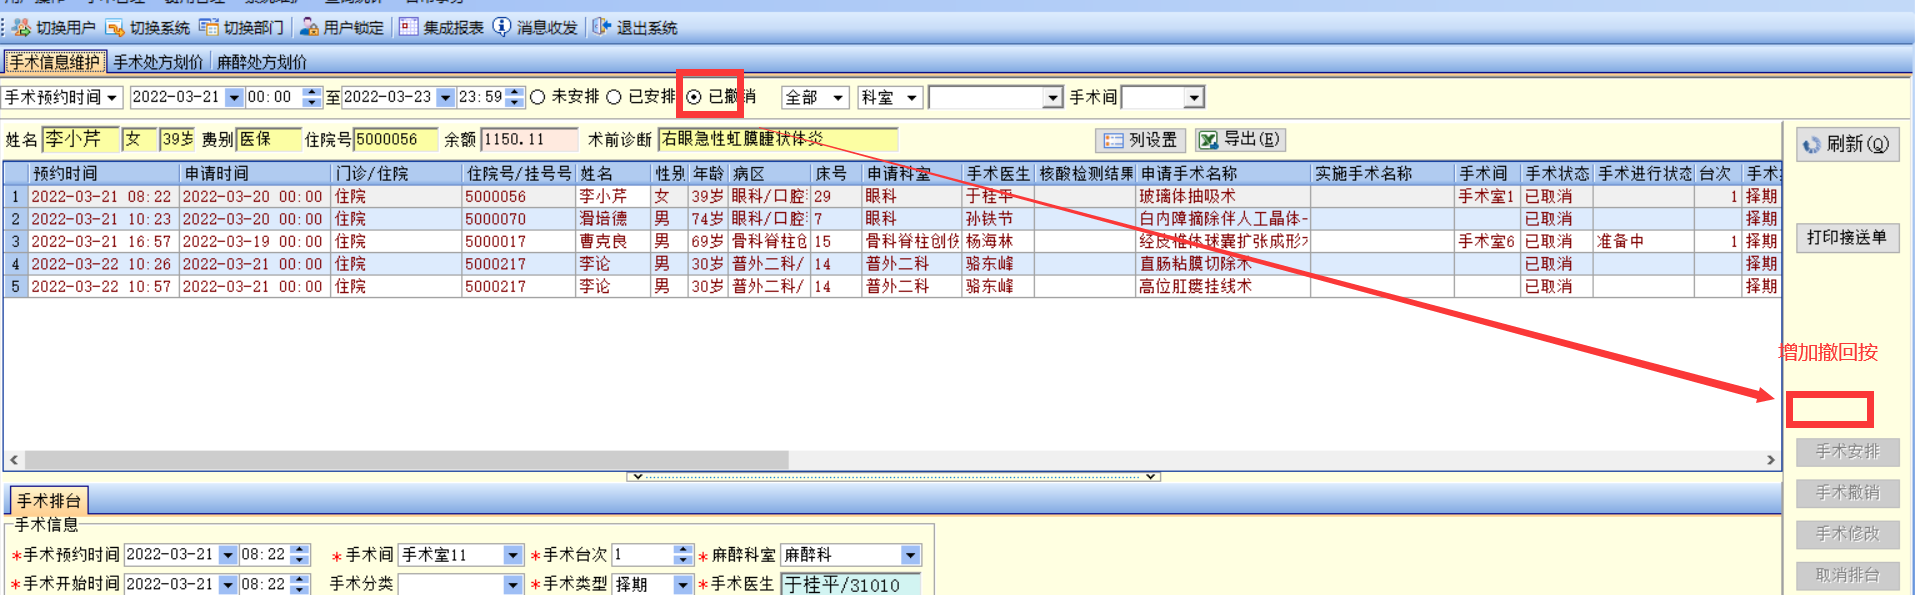This screenshot has width=1915, height=595.
Task: Click the 病区 column header
Action: [769, 174]
